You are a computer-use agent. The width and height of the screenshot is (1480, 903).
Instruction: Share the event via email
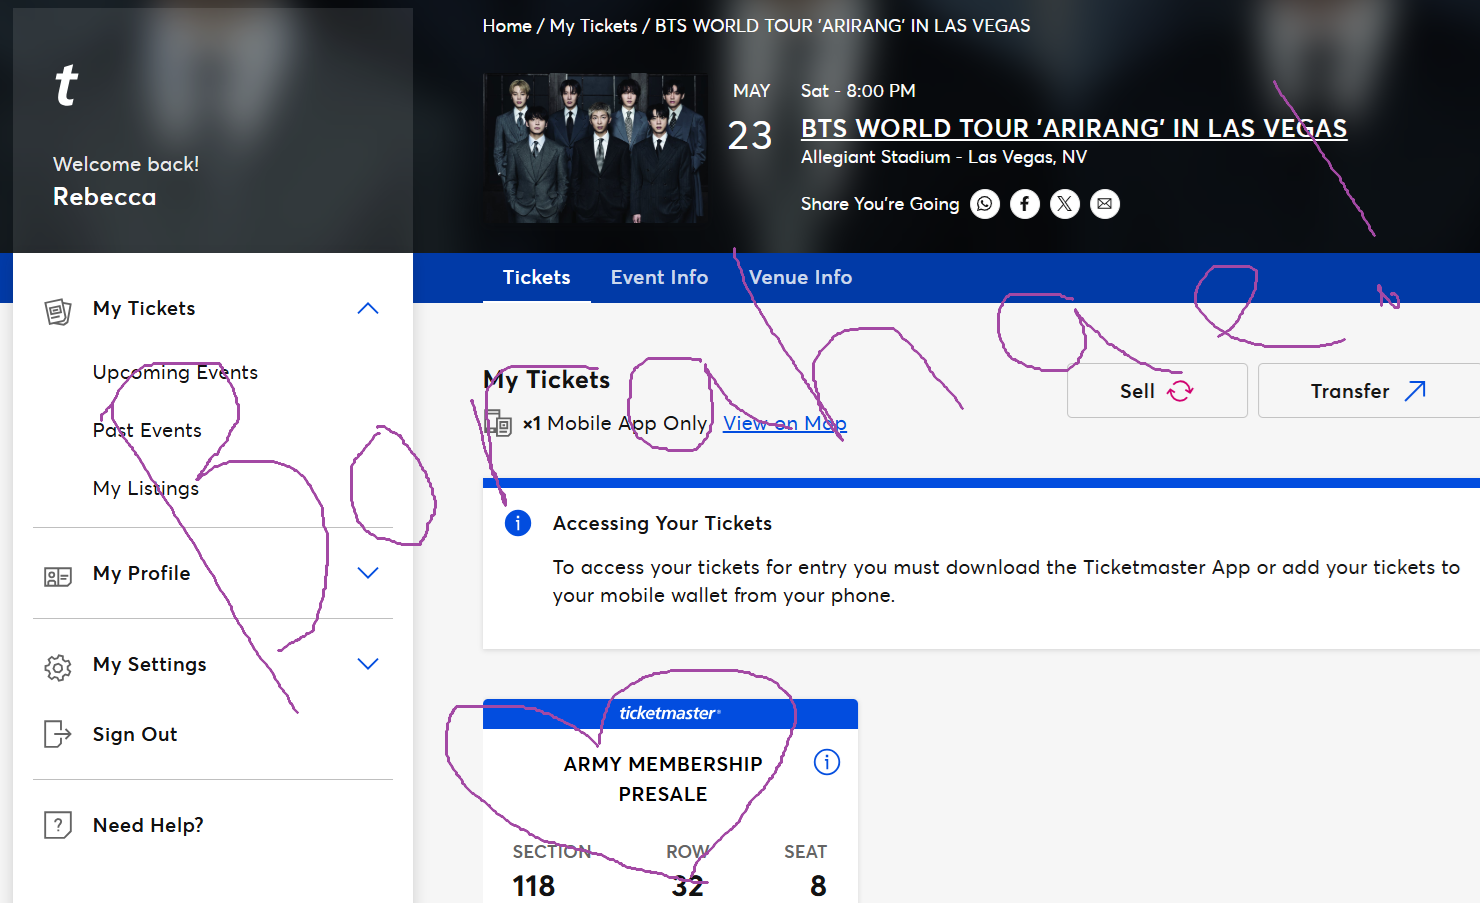click(1104, 203)
